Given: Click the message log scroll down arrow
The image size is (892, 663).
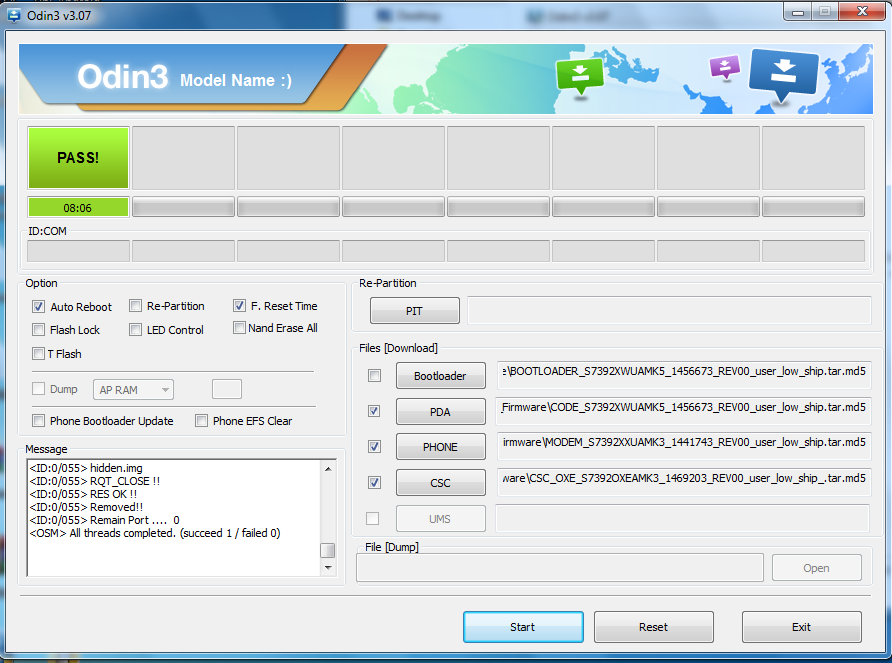Looking at the screenshot, I should click(x=328, y=567).
